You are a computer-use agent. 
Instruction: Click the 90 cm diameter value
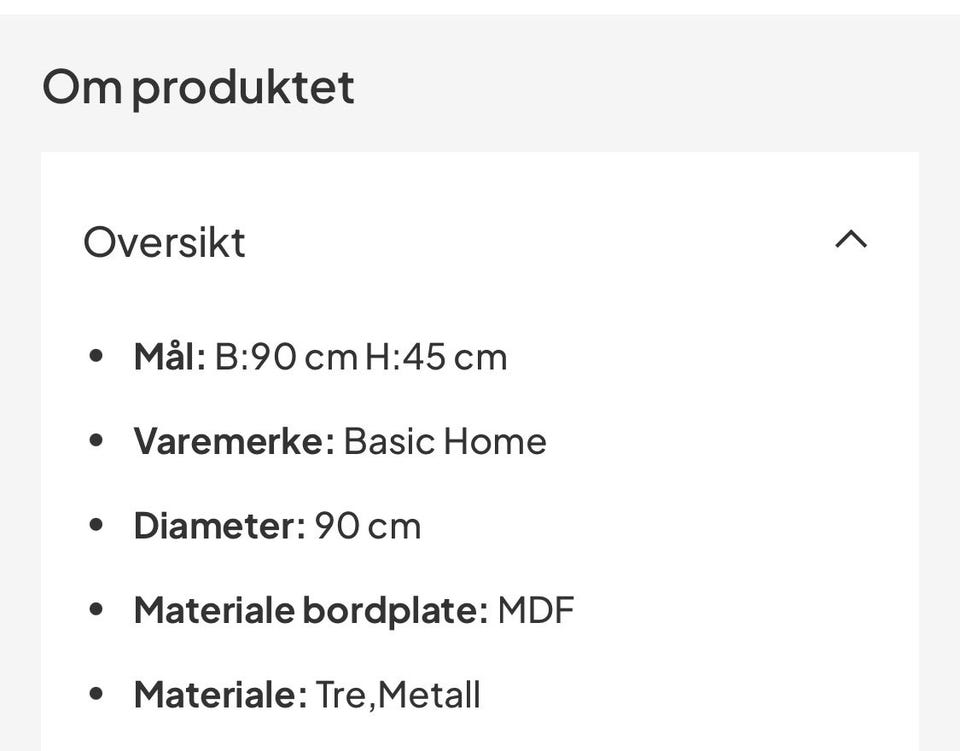[x=367, y=526]
